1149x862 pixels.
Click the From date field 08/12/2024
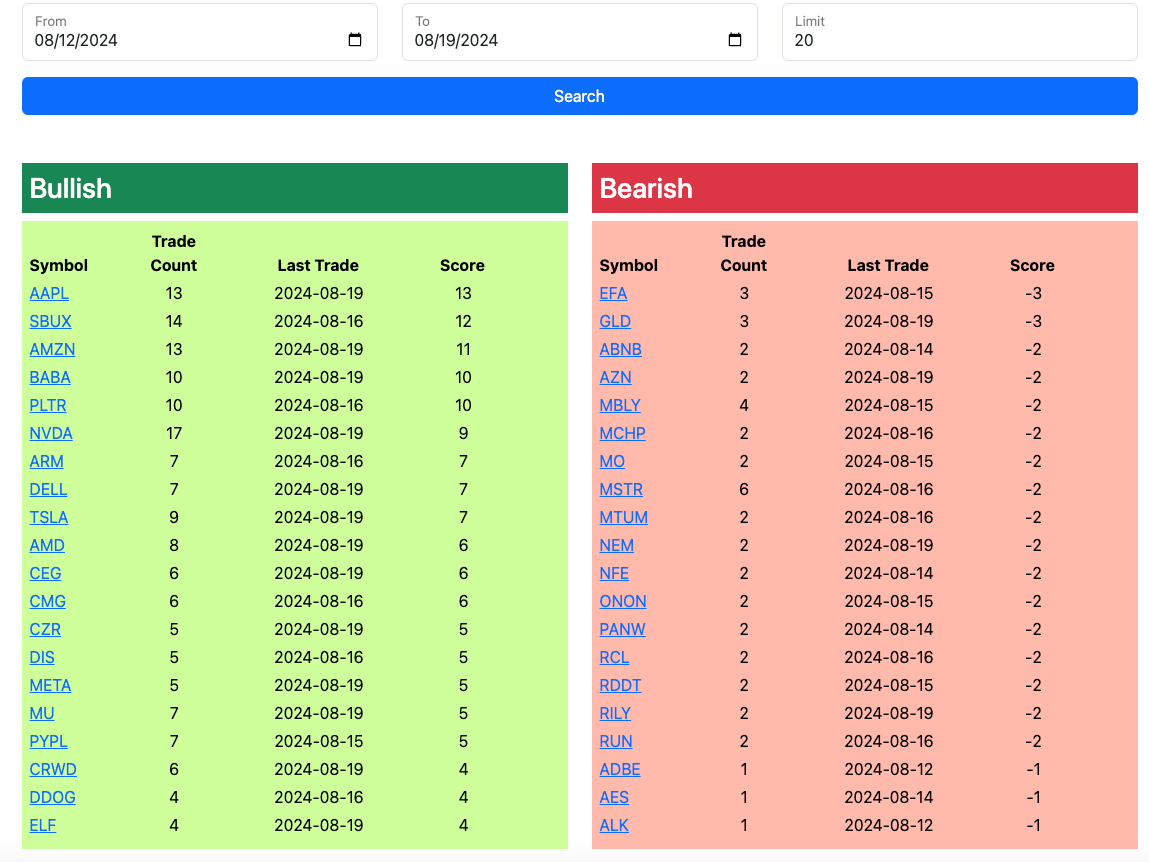[x=199, y=32]
